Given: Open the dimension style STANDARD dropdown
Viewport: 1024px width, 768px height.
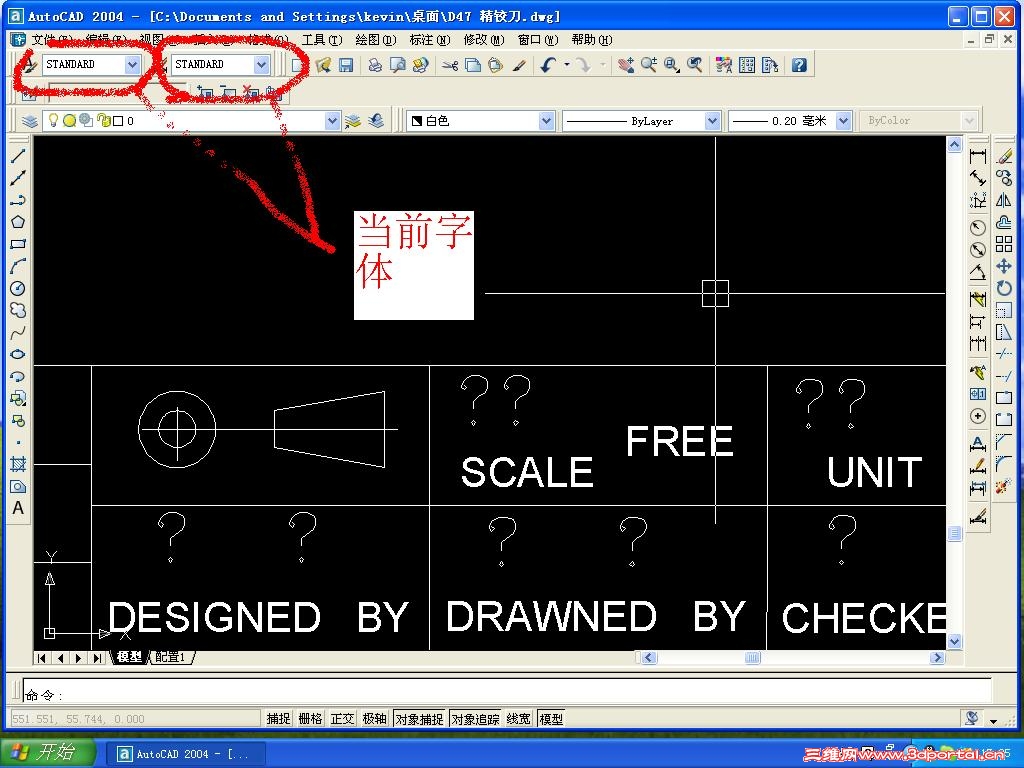Looking at the screenshot, I should point(261,64).
